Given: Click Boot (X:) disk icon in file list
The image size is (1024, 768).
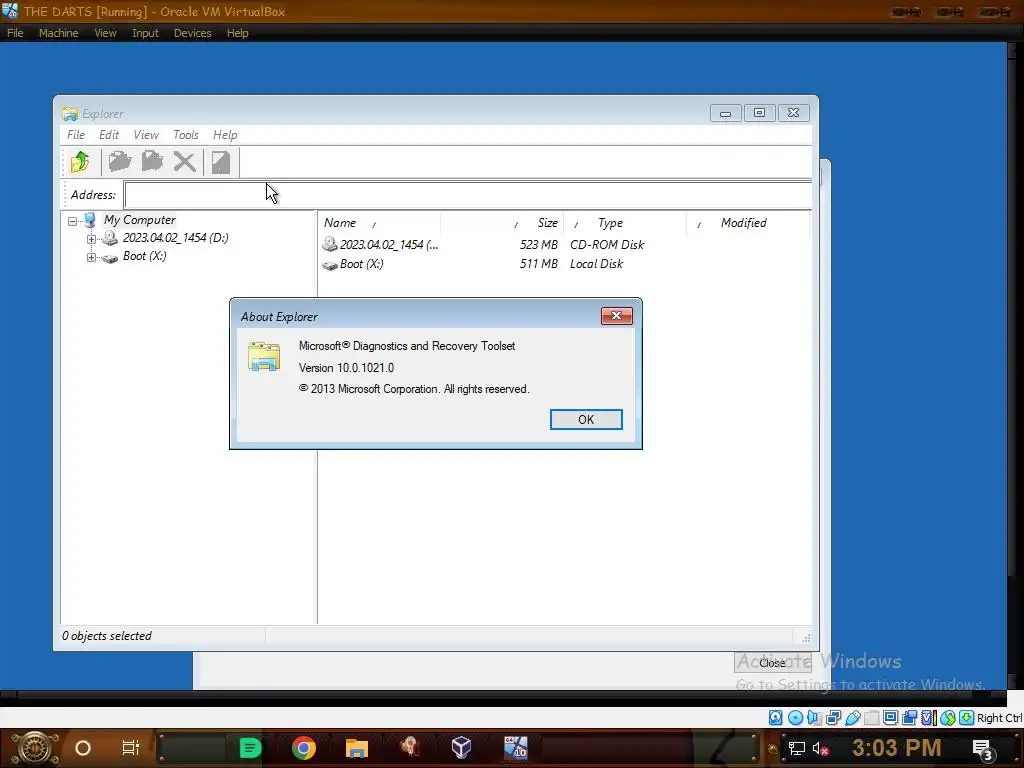Looking at the screenshot, I should point(330,265).
